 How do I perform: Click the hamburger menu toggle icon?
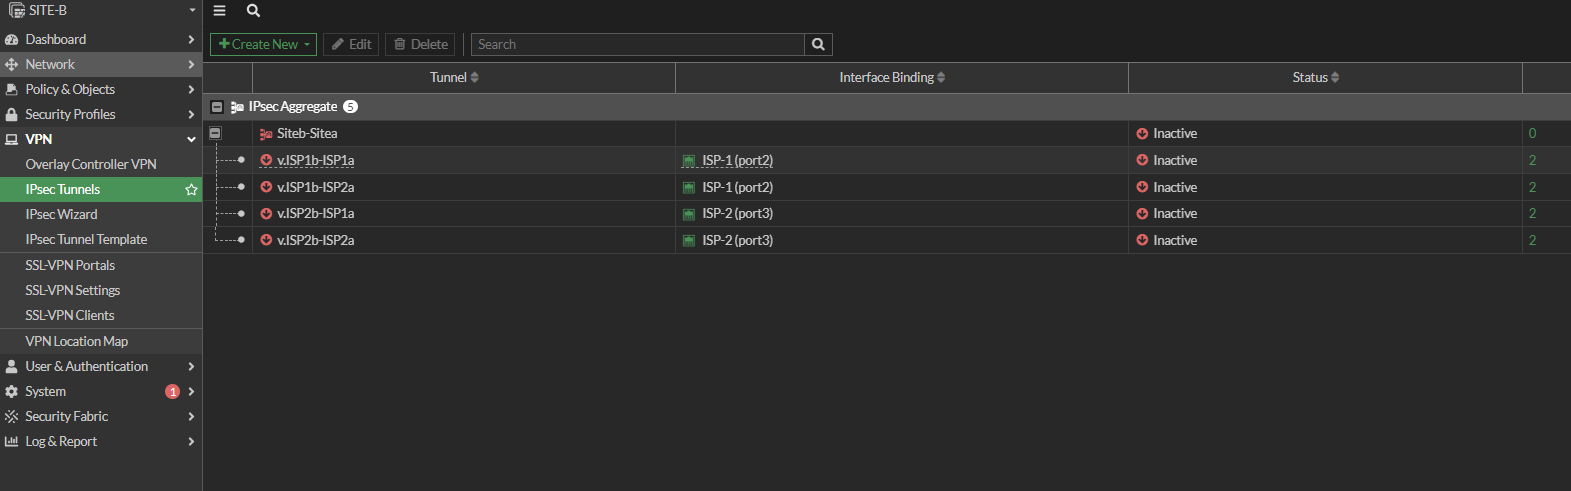(220, 11)
